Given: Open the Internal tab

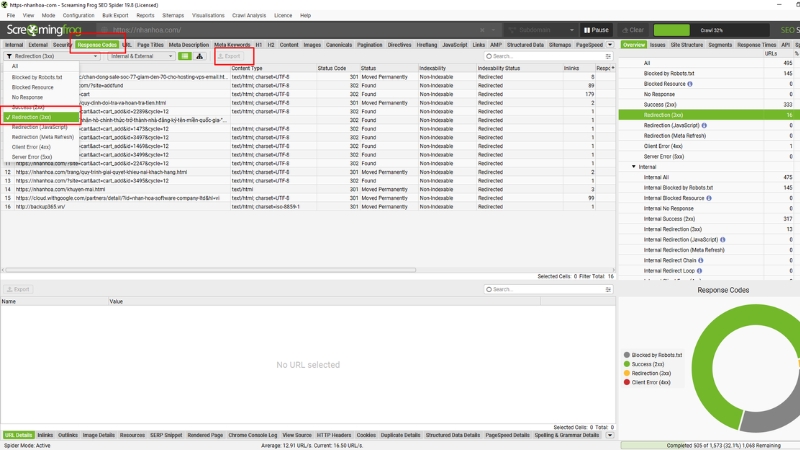Looking at the screenshot, I should tap(14, 45).
